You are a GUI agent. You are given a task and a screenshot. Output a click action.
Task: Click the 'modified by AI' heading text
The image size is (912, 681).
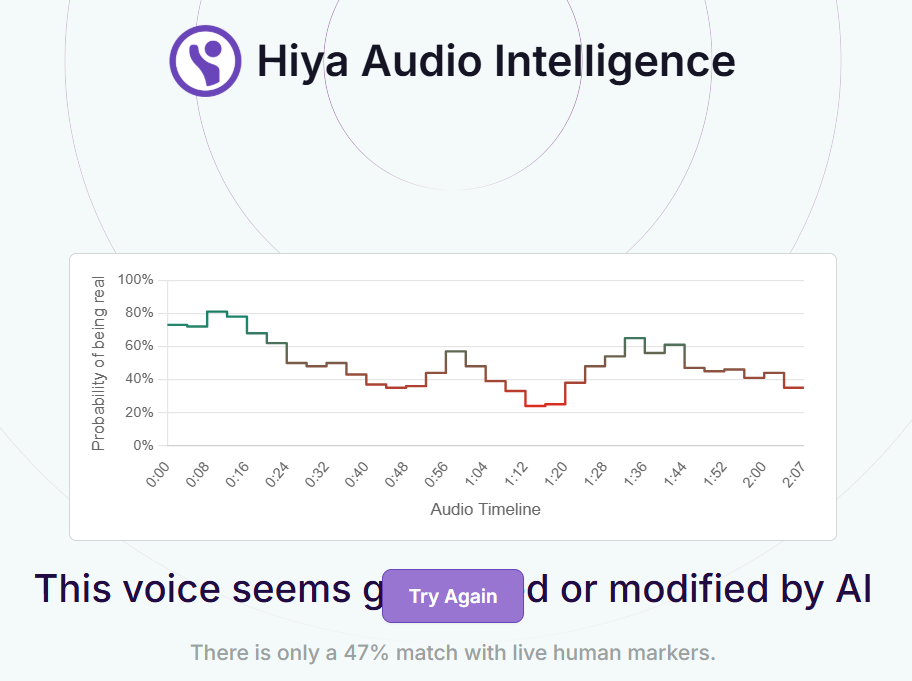[740, 589]
